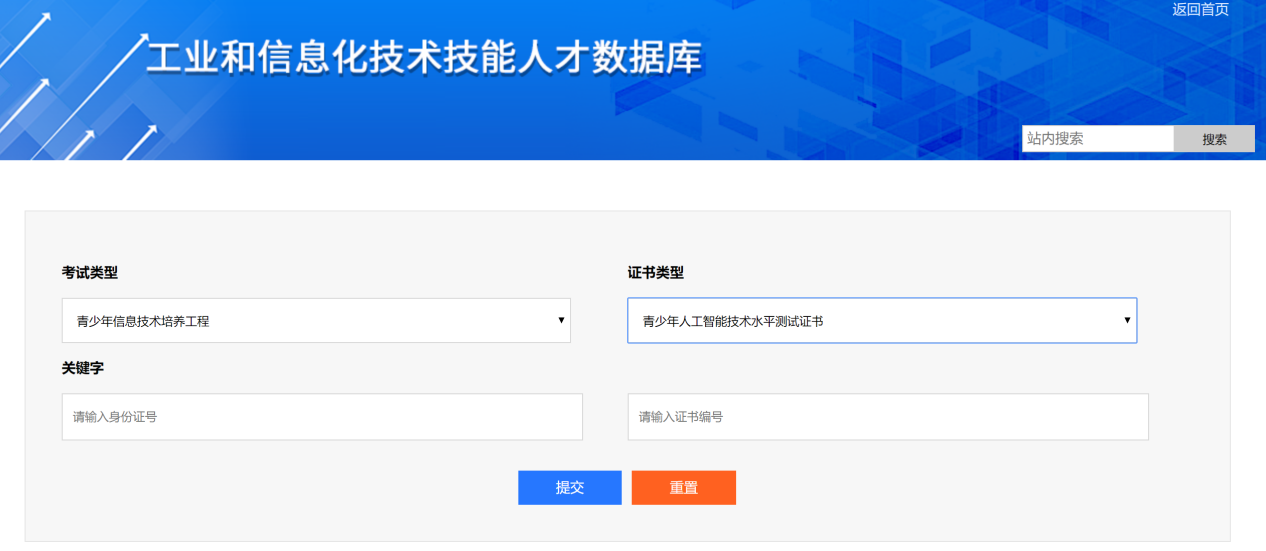Click the 请输入证书编号 input field
The height and width of the screenshot is (551, 1266).
888,417
